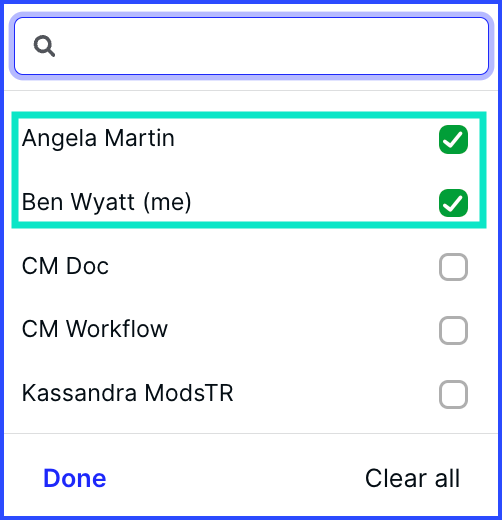502x520 pixels.
Task: Pick the Kassandra ModsTR name in list
Action: 128,393
